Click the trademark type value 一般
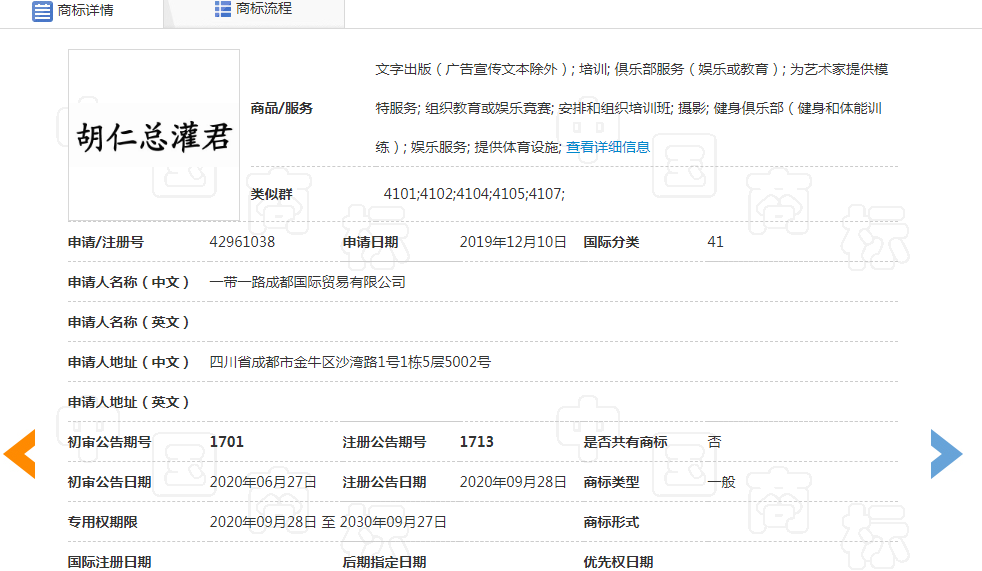This screenshot has width=982, height=571. click(721, 482)
